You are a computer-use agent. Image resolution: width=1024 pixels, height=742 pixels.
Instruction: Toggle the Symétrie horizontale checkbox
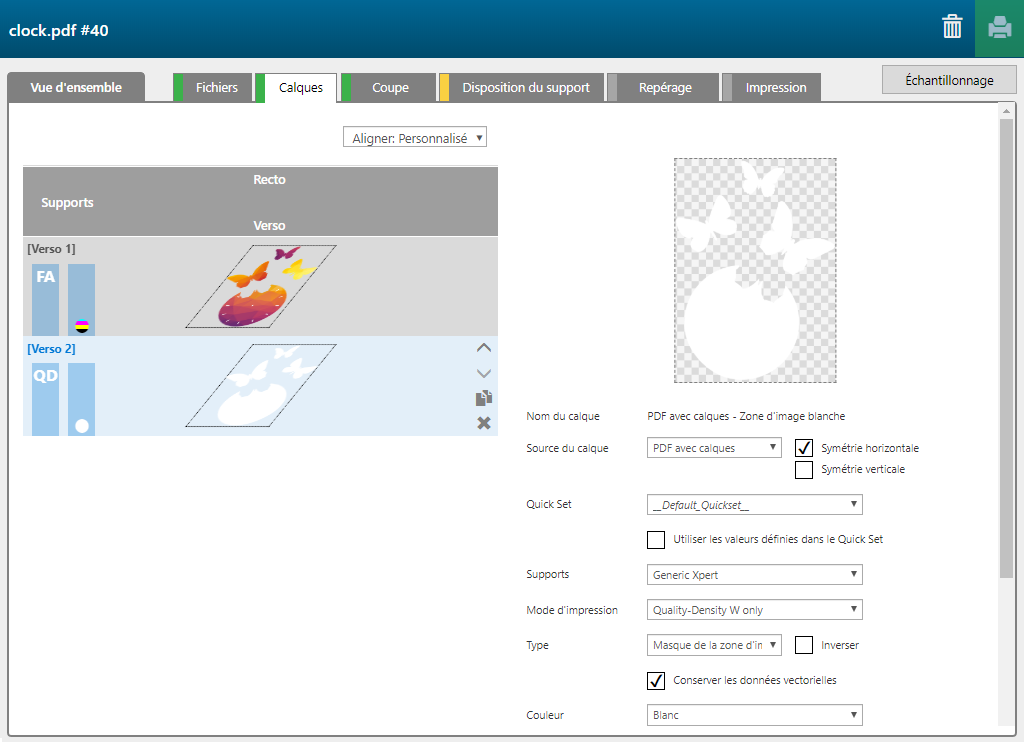click(x=804, y=448)
